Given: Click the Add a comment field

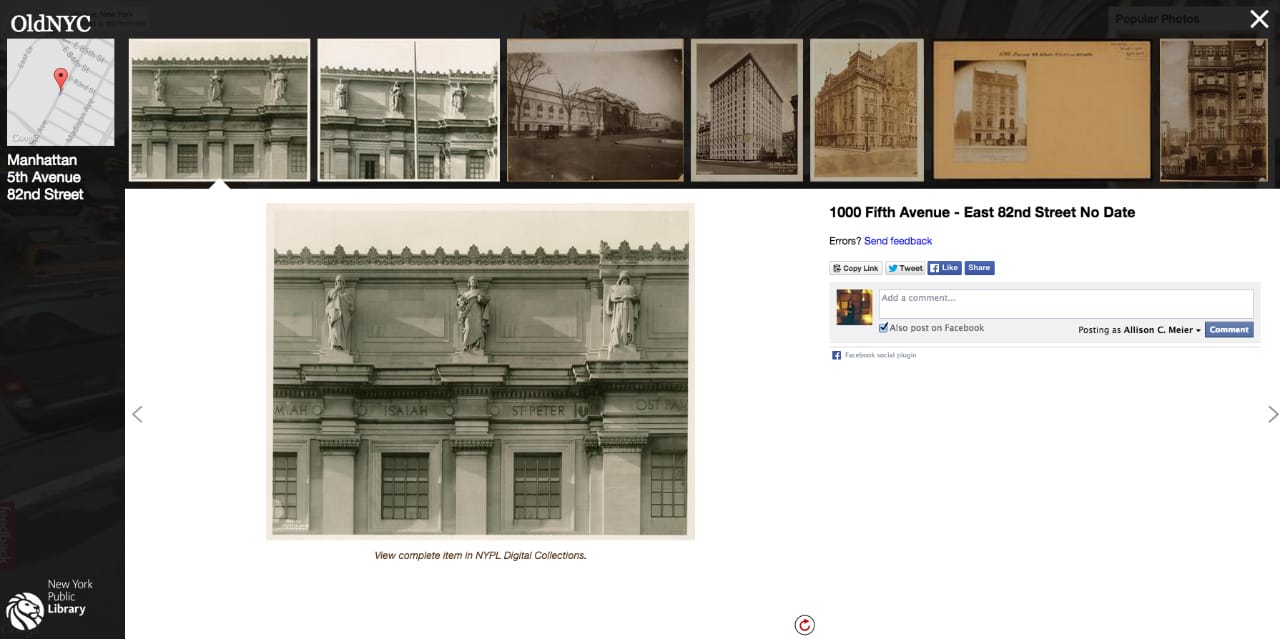Looking at the screenshot, I should [x=1064, y=303].
